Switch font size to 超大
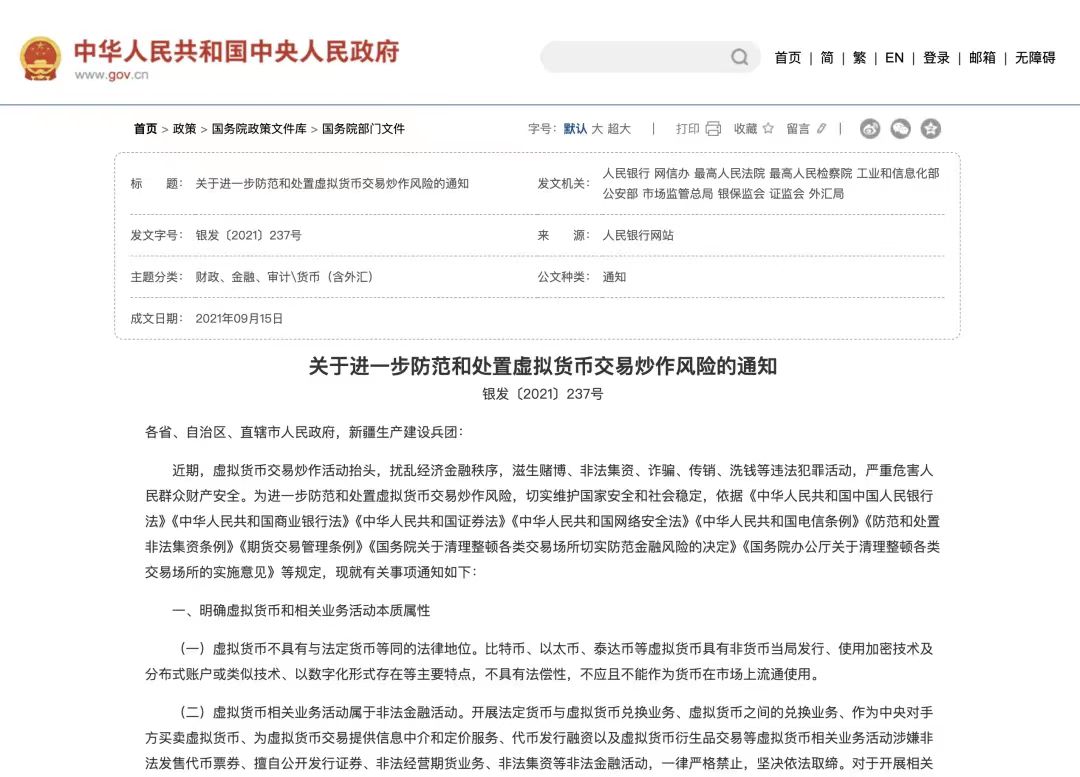The height and width of the screenshot is (777, 1080). click(617, 128)
